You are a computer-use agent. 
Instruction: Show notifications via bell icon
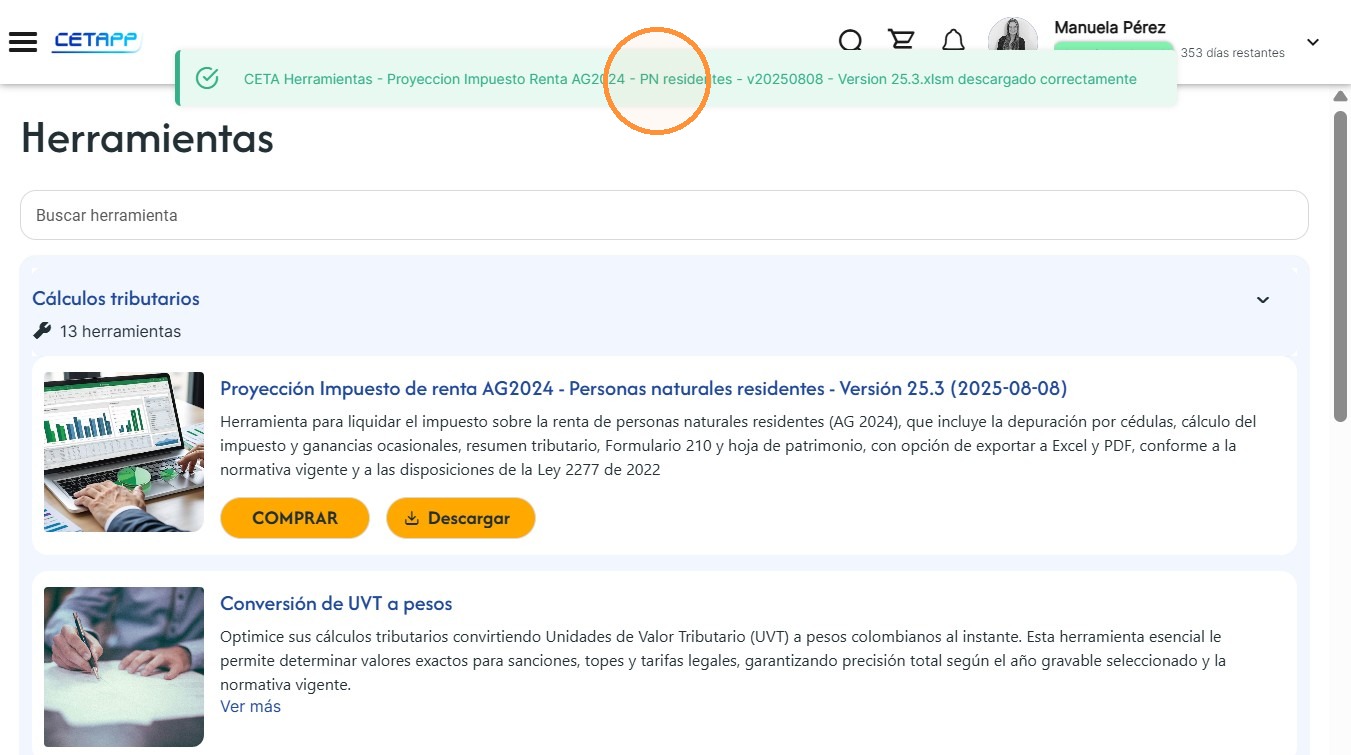click(x=954, y=40)
